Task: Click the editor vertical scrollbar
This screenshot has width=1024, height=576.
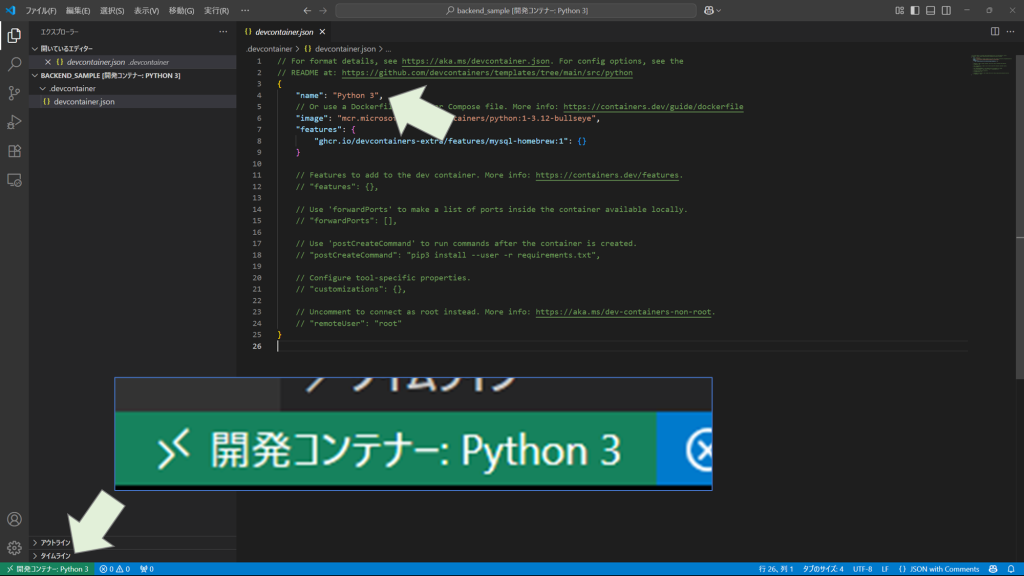Action: [1019, 216]
